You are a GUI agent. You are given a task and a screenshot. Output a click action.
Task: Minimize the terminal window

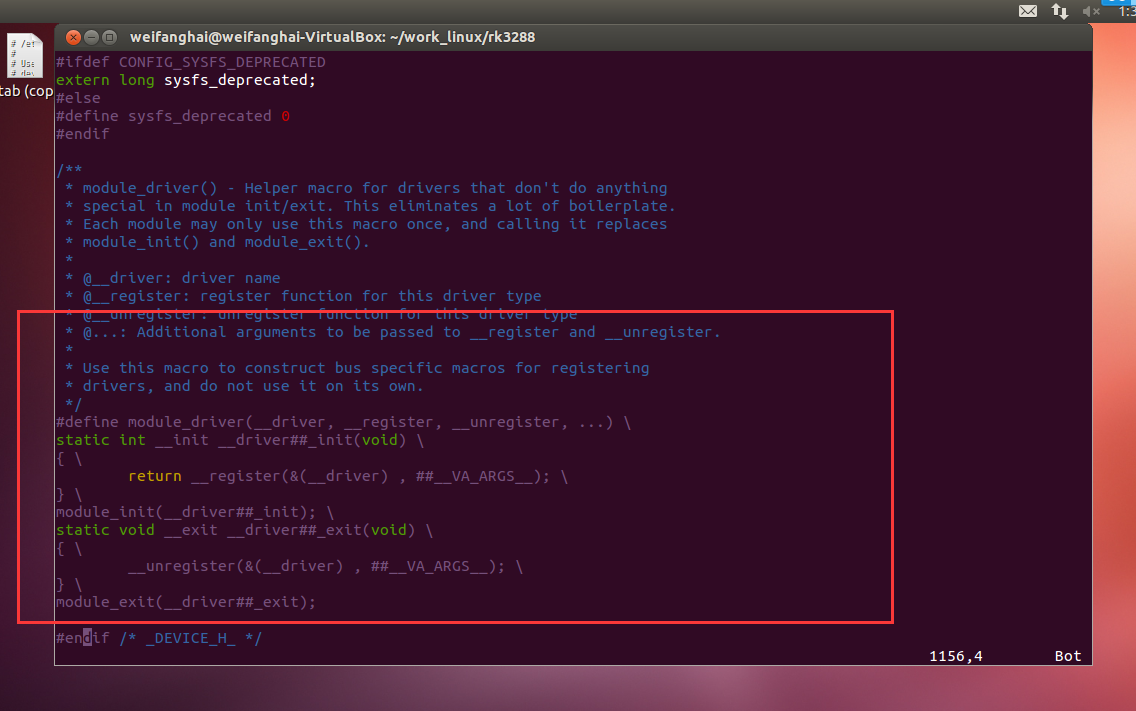(x=91, y=37)
